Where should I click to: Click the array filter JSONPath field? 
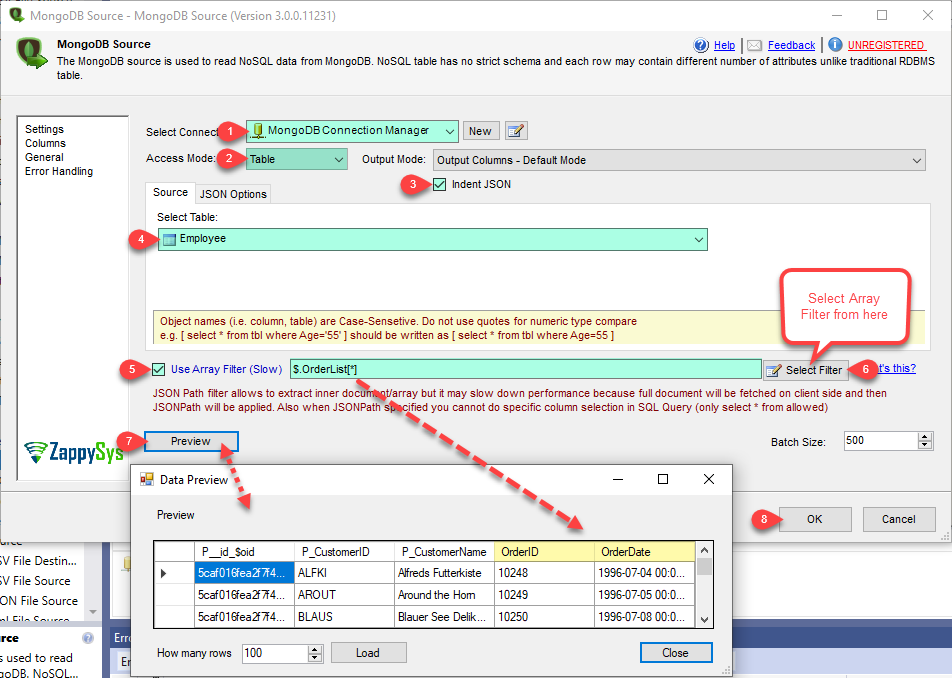click(x=526, y=369)
